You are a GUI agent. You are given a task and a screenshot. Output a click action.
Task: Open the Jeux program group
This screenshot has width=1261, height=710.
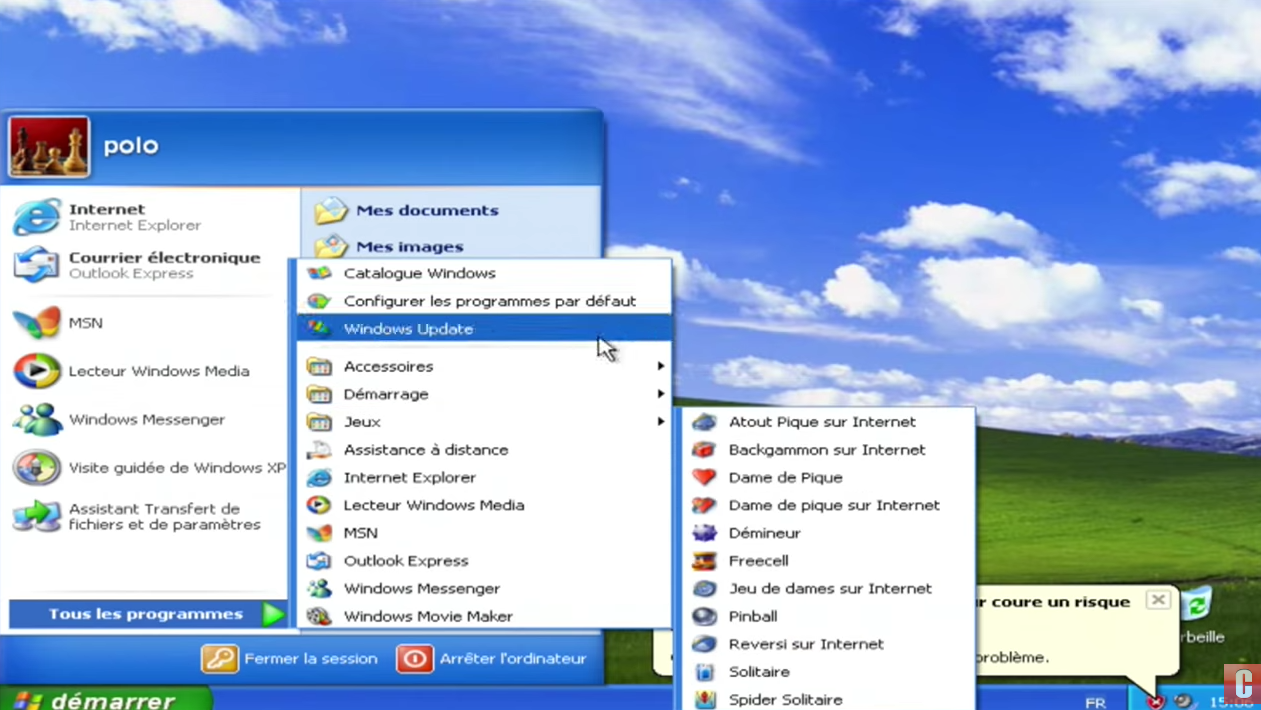point(484,422)
